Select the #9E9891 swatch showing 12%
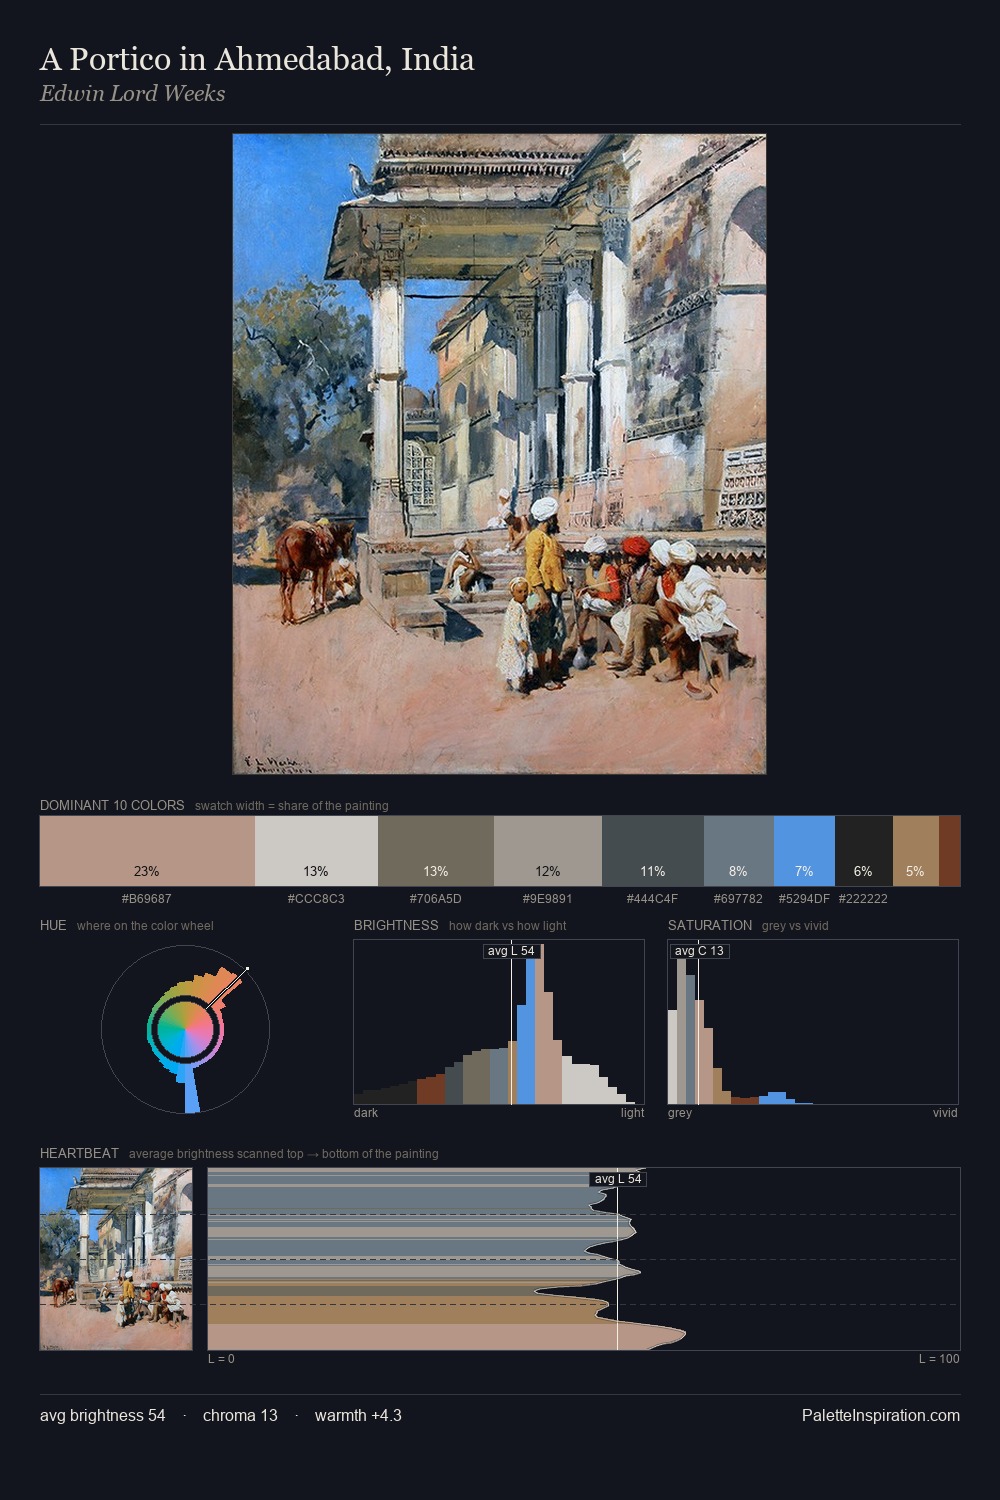 (548, 851)
